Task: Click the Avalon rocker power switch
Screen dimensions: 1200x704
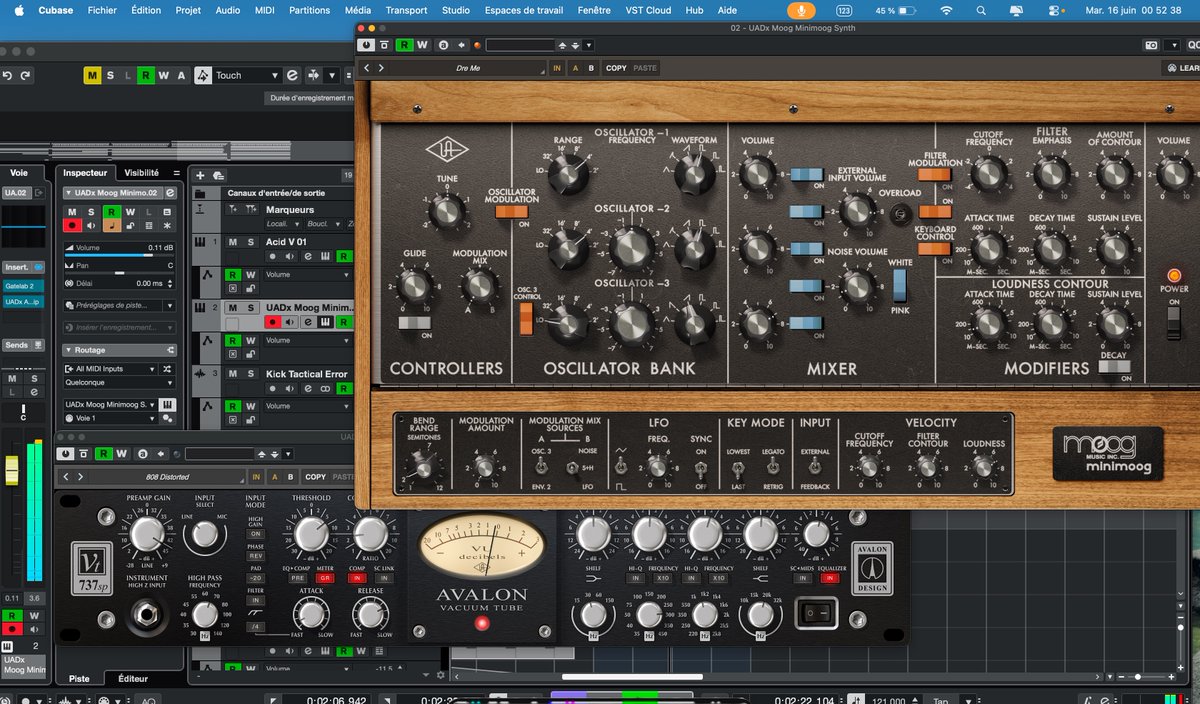Action: point(816,611)
